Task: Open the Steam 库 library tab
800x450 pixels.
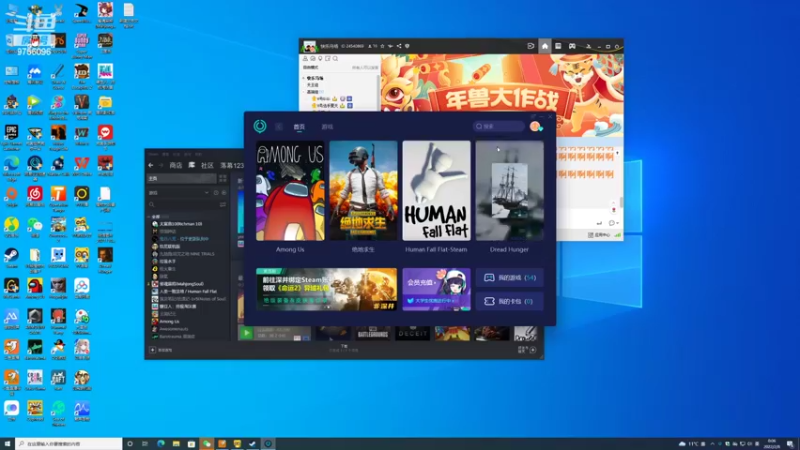Action: 191,165
